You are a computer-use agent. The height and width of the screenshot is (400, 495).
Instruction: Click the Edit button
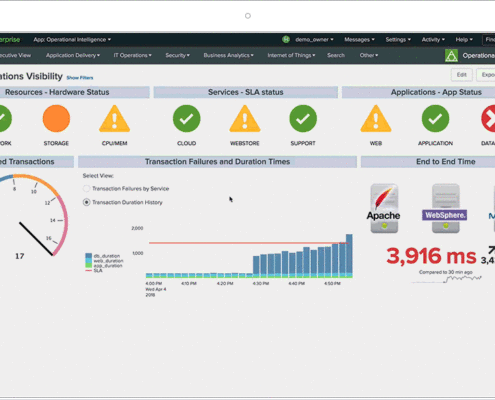tap(462, 75)
